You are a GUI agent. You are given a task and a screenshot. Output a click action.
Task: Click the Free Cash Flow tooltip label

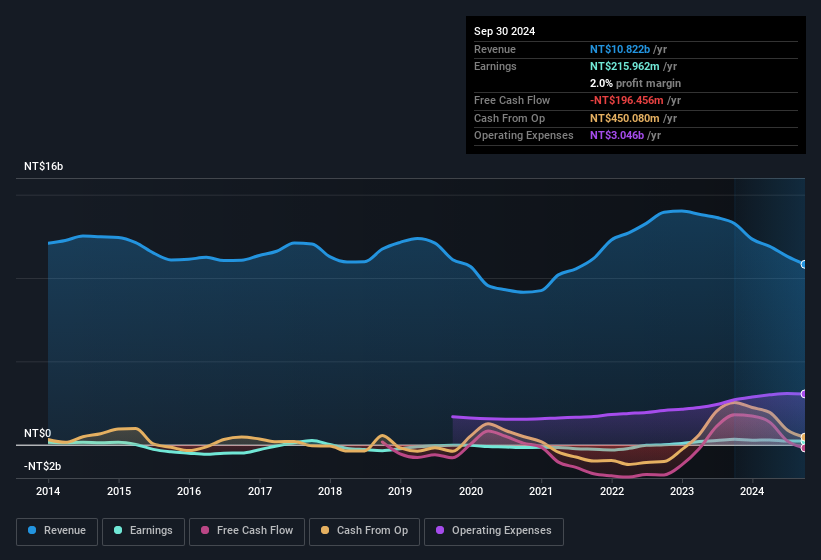coord(512,100)
